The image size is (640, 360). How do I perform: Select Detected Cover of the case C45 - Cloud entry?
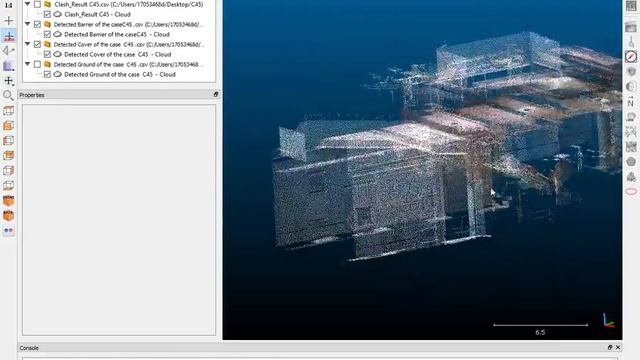click(x=118, y=54)
